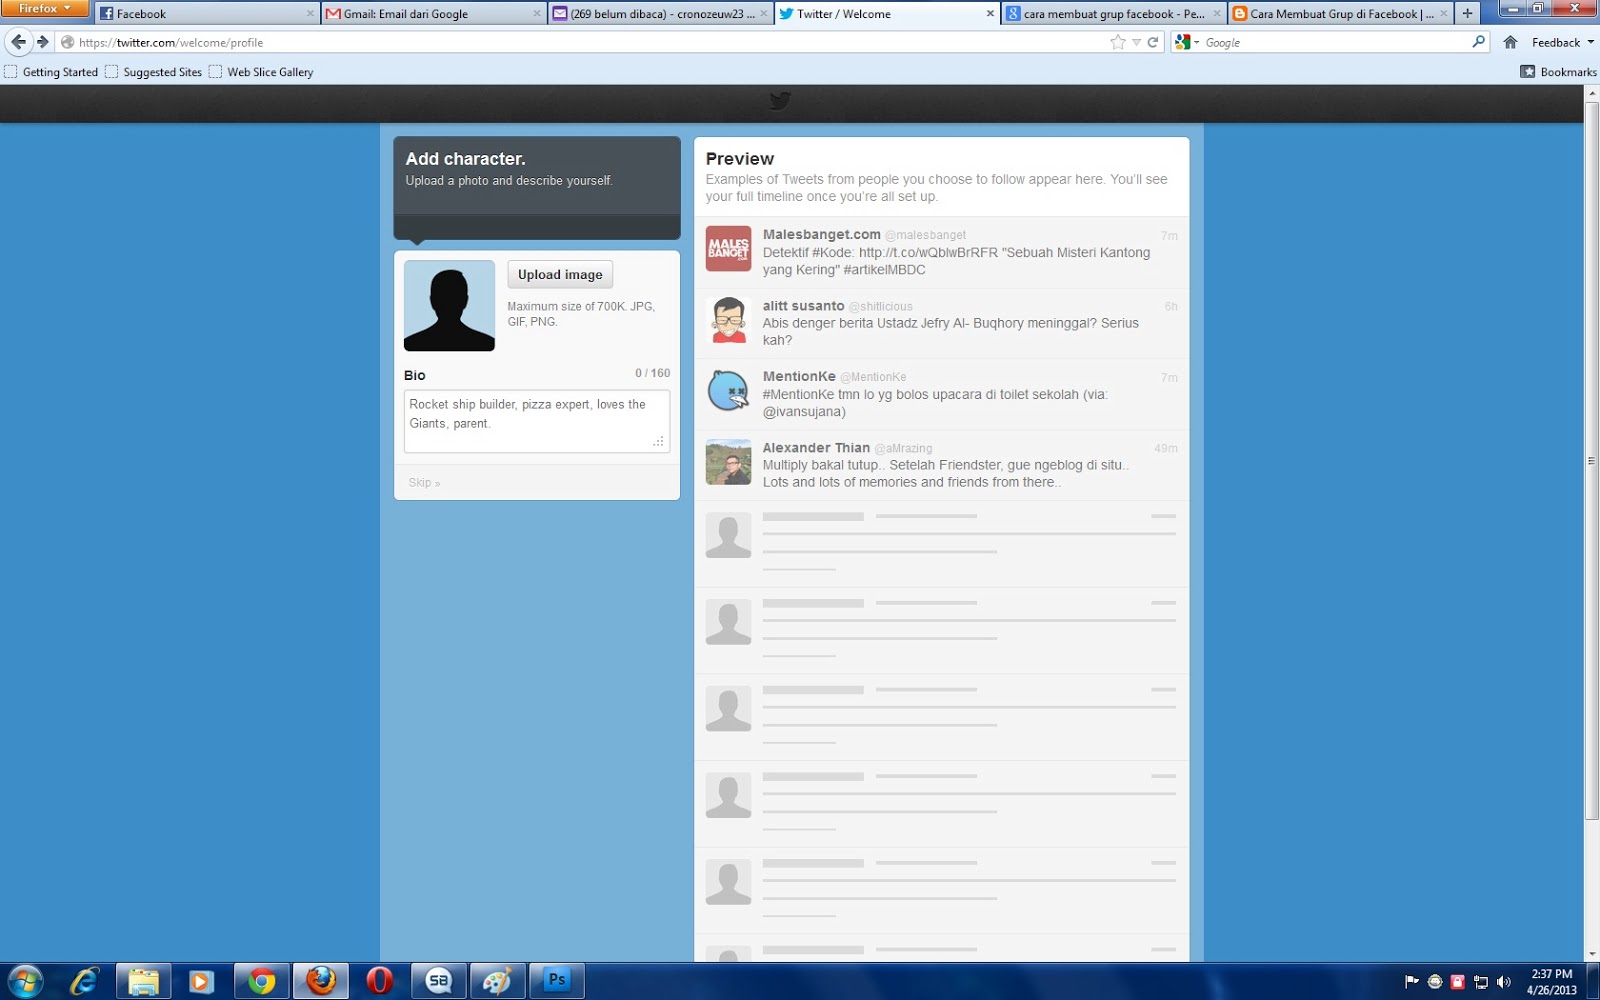
Task: Click the browser forward arrow
Action: 42,42
